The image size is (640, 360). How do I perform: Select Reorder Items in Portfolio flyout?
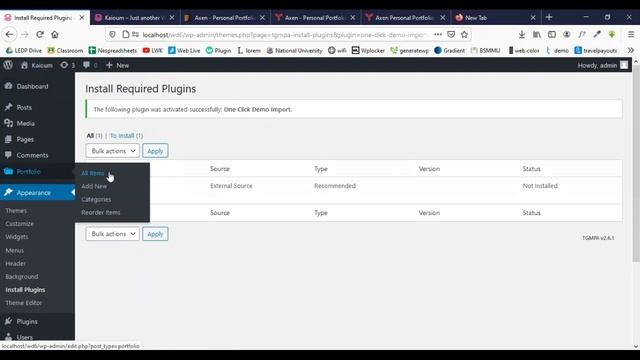point(100,212)
